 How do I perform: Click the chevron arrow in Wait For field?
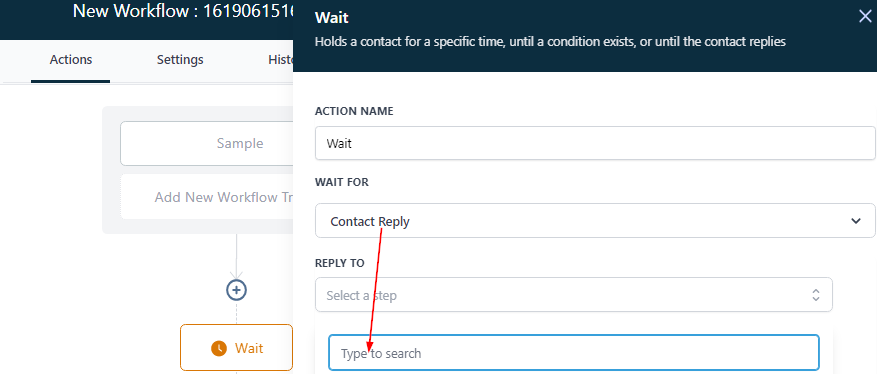click(x=856, y=221)
